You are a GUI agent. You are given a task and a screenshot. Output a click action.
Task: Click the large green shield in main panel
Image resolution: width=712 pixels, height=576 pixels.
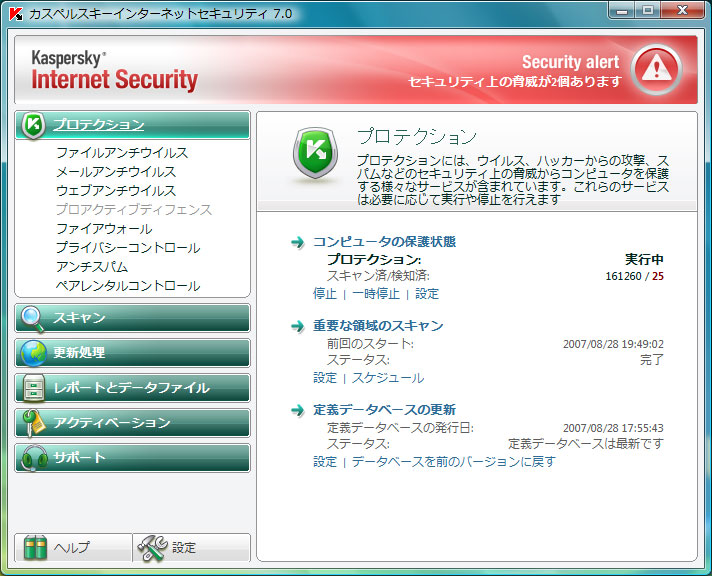pyautogui.click(x=316, y=153)
